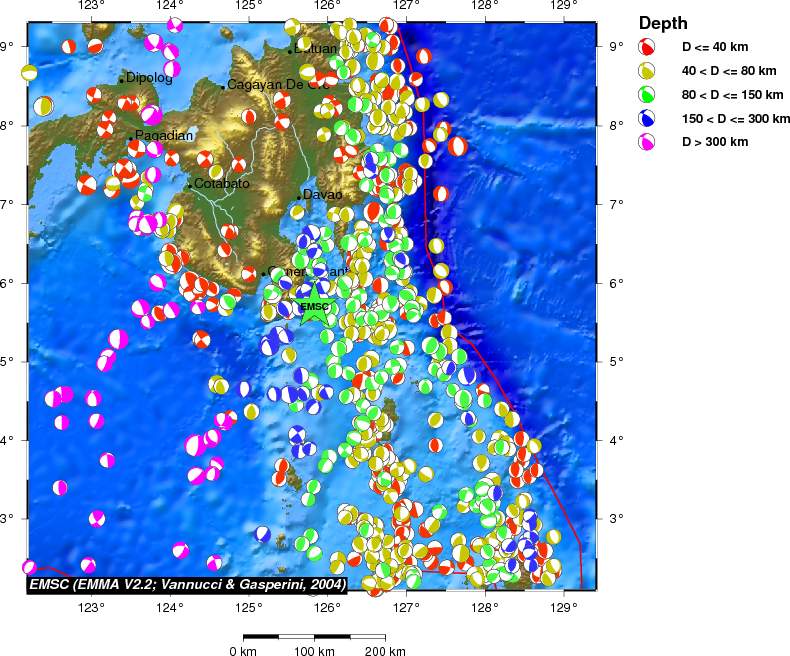The height and width of the screenshot is (656, 790).
Task: Select the Davao city label
Action: click(322, 194)
